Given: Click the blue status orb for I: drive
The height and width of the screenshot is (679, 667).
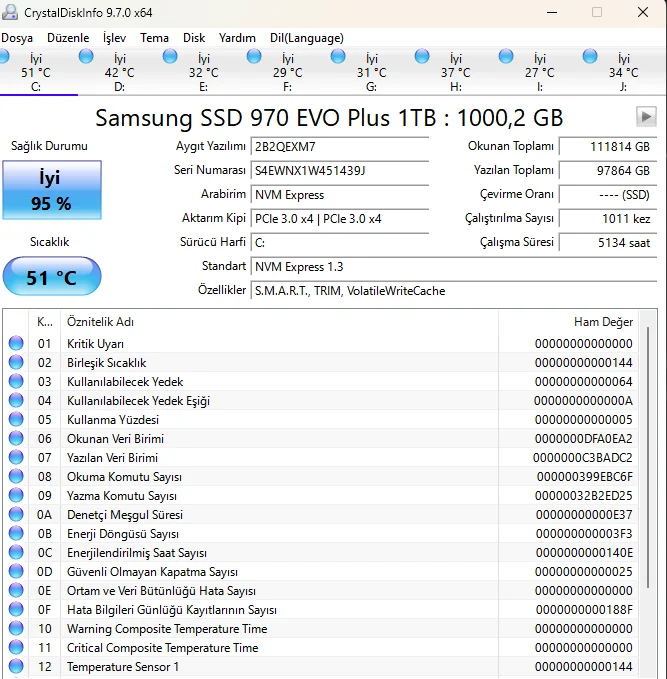Looking at the screenshot, I should tap(506, 56).
